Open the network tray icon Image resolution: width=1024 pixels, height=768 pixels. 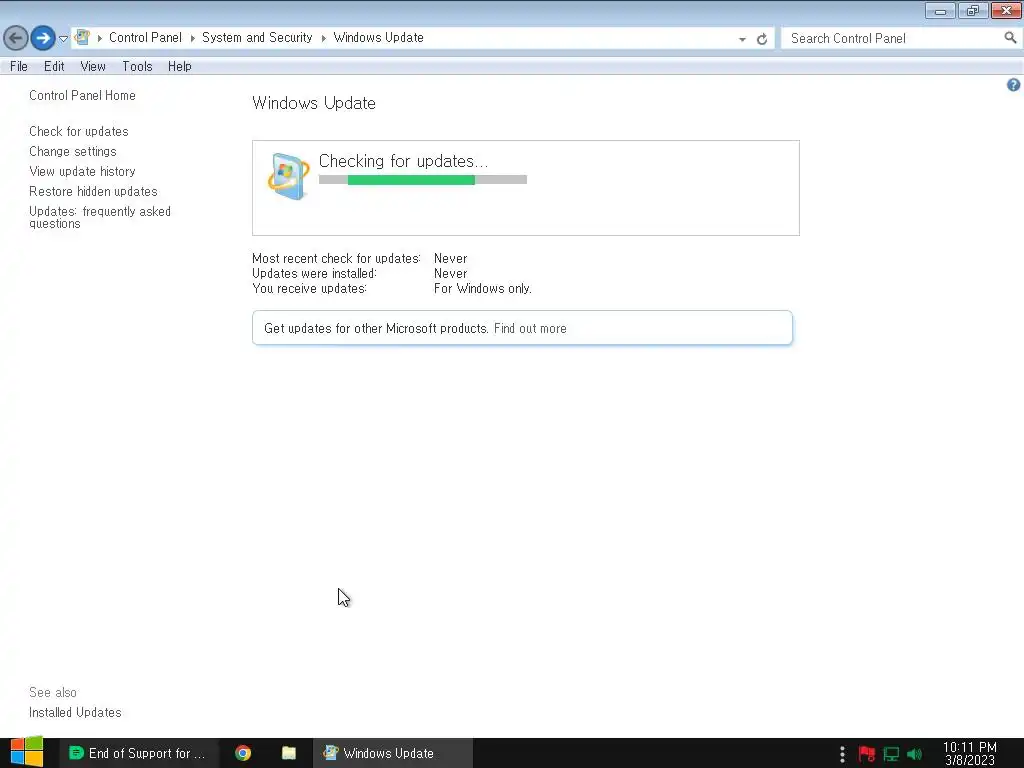tap(891, 754)
